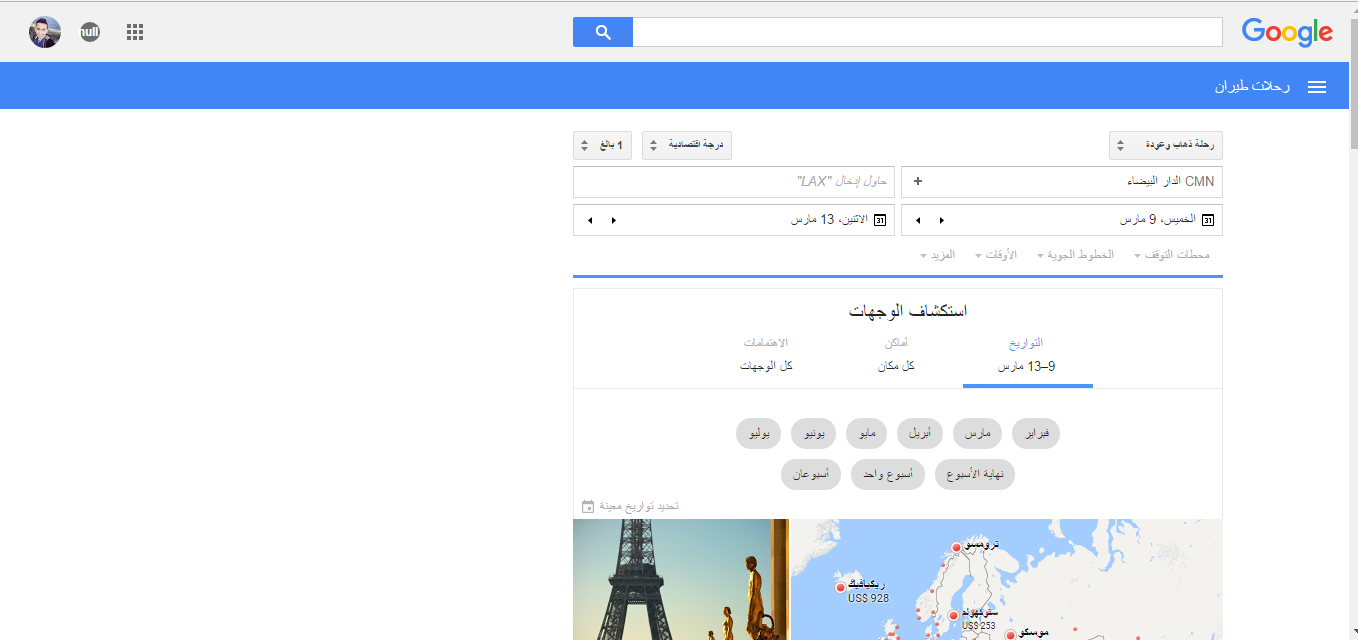Open the Google apps grid
Screen dimensions: 1358x640
coord(135,32)
